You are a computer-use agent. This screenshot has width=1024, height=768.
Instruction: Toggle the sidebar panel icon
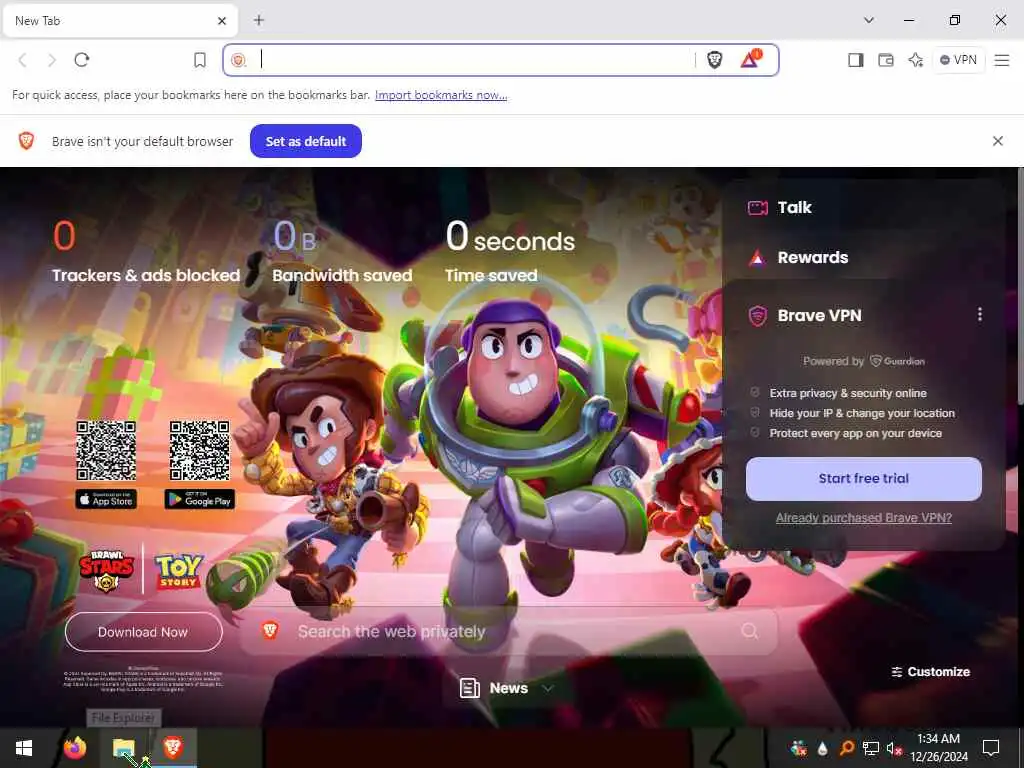click(856, 60)
